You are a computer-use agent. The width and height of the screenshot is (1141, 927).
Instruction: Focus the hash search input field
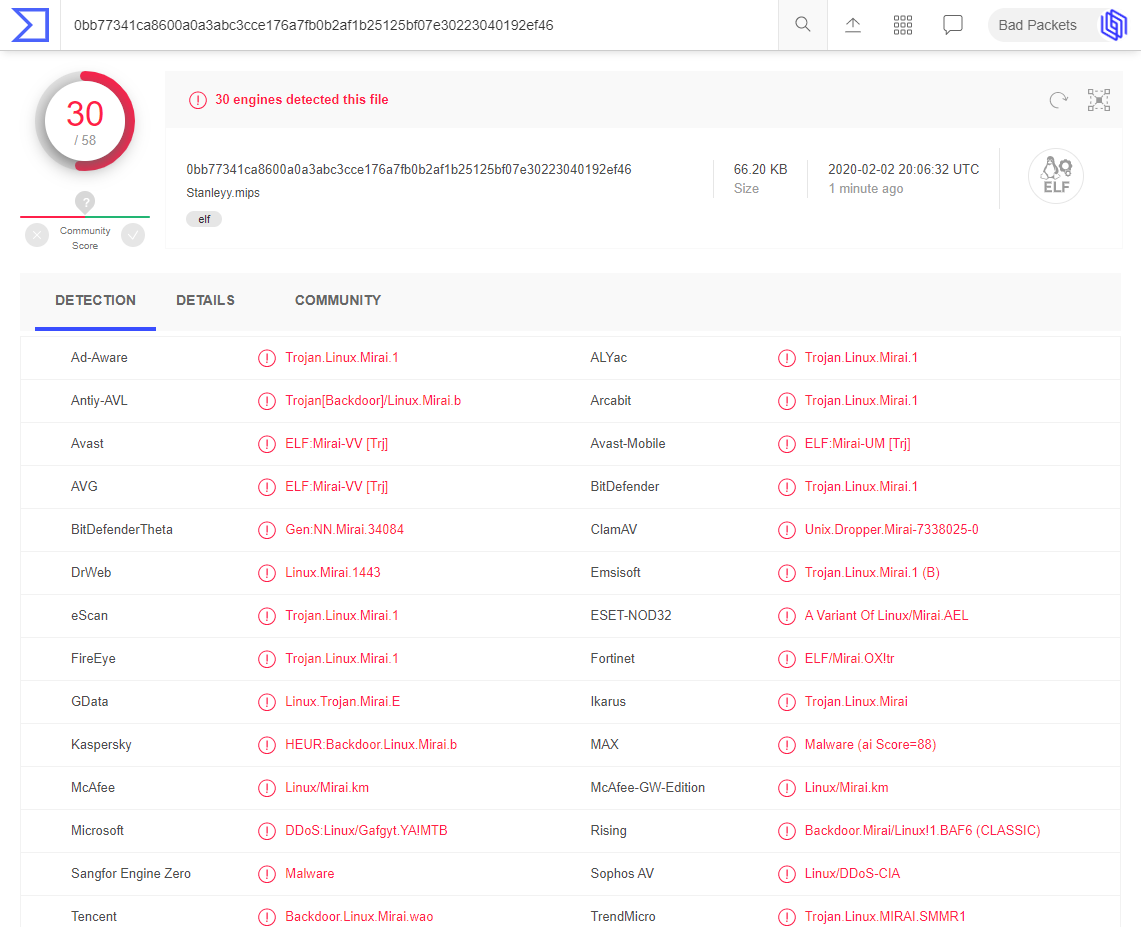[x=418, y=25]
